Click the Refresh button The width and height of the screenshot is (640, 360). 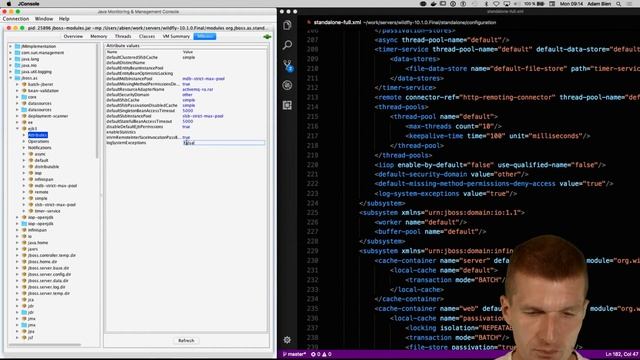click(186, 340)
